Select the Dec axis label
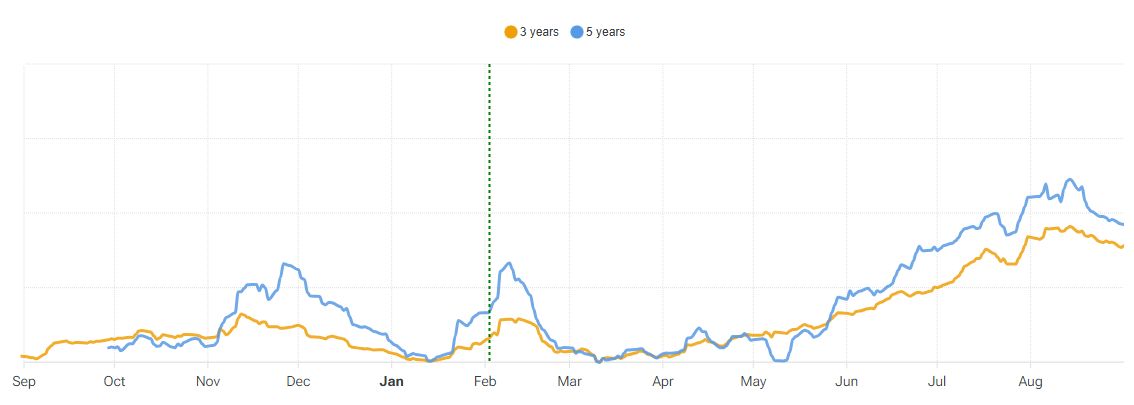The image size is (1134, 405). pyautogui.click(x=298, y=381)
